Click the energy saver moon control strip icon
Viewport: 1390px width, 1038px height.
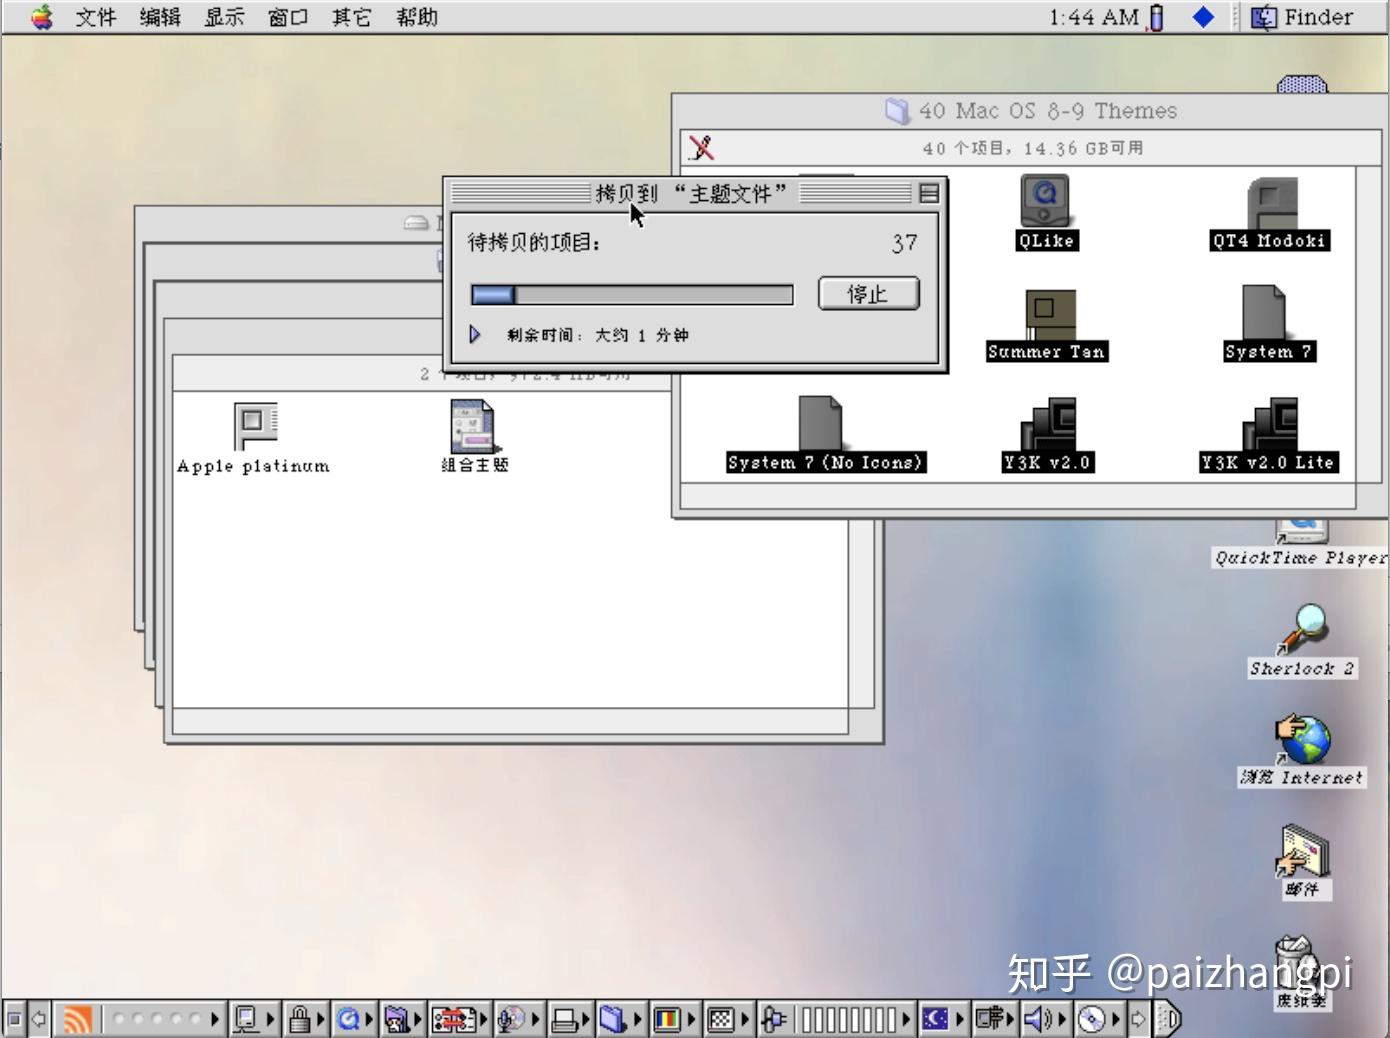point(935,1019)
